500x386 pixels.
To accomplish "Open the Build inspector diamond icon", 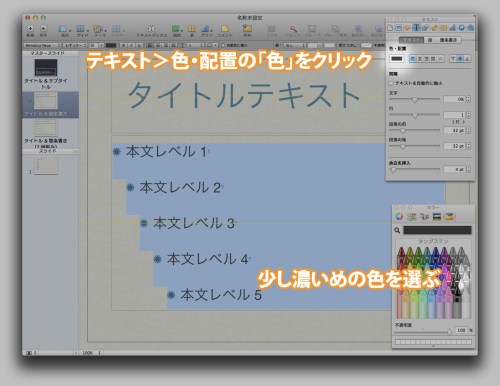I will click(407, 28).
